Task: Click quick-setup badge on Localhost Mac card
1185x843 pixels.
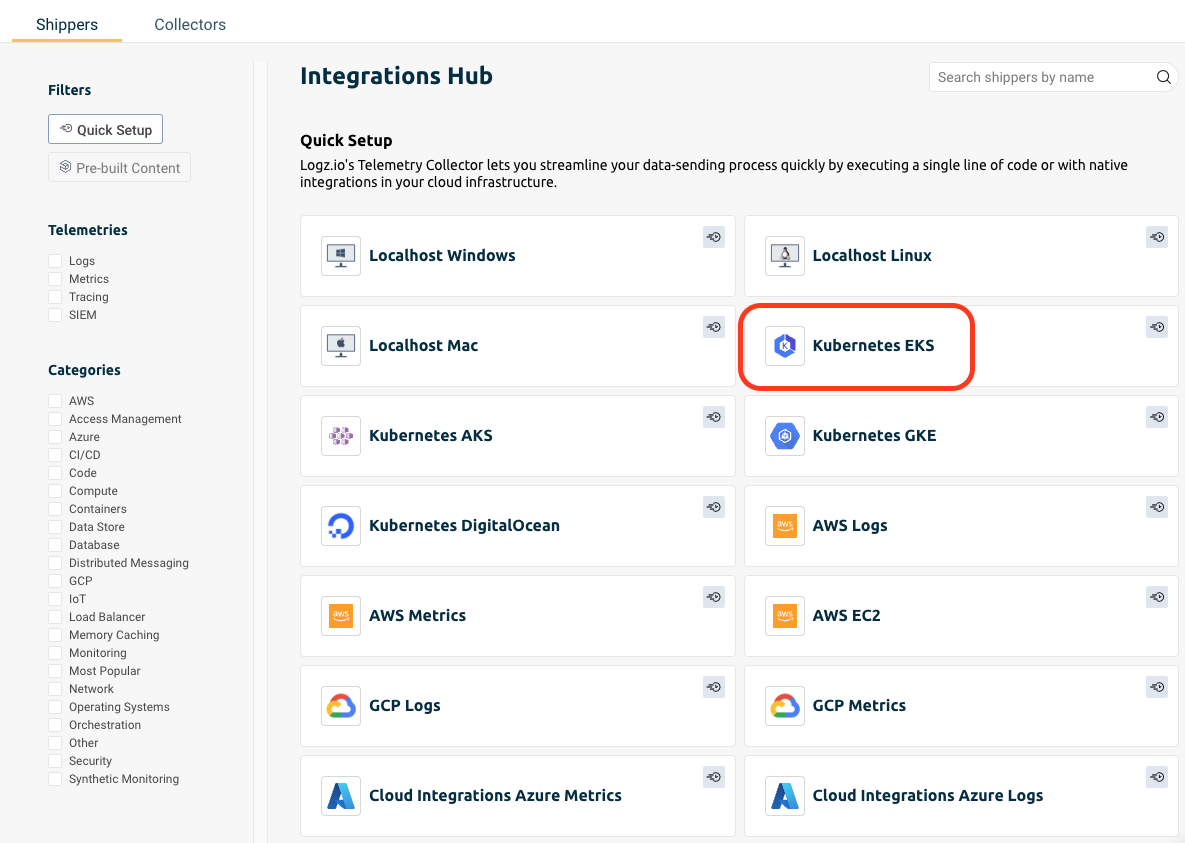Action: tap(713, 327)
